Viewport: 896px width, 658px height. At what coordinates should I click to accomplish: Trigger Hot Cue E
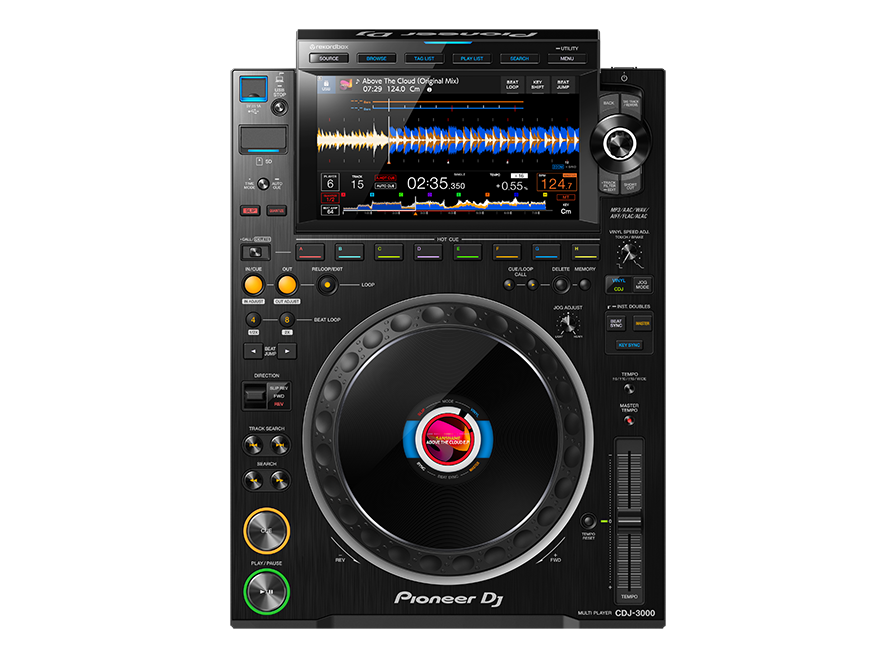point(467,251)
